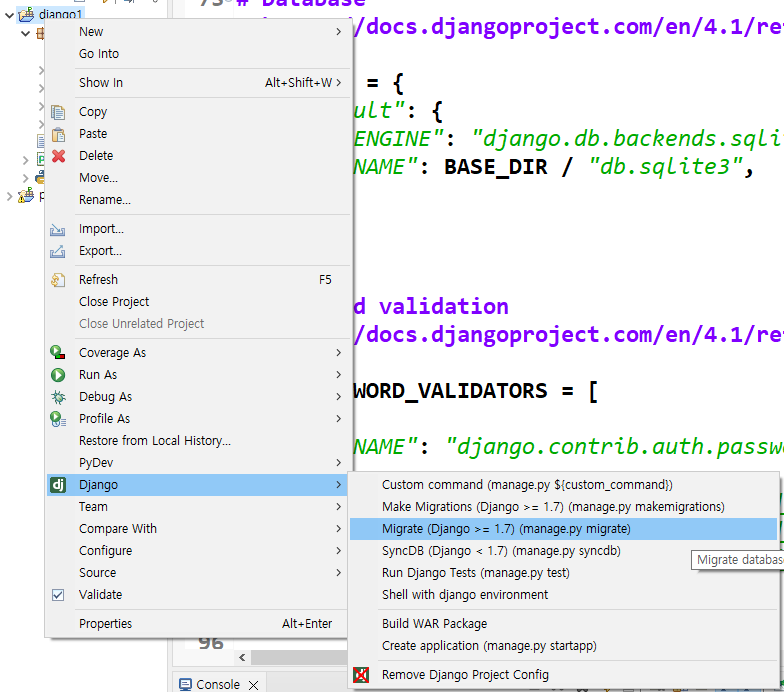Viewport: 784px width, 692px height.
Task: Choose Rename... in the context menu
Action: pyautogui.click(x=196, y=200)
